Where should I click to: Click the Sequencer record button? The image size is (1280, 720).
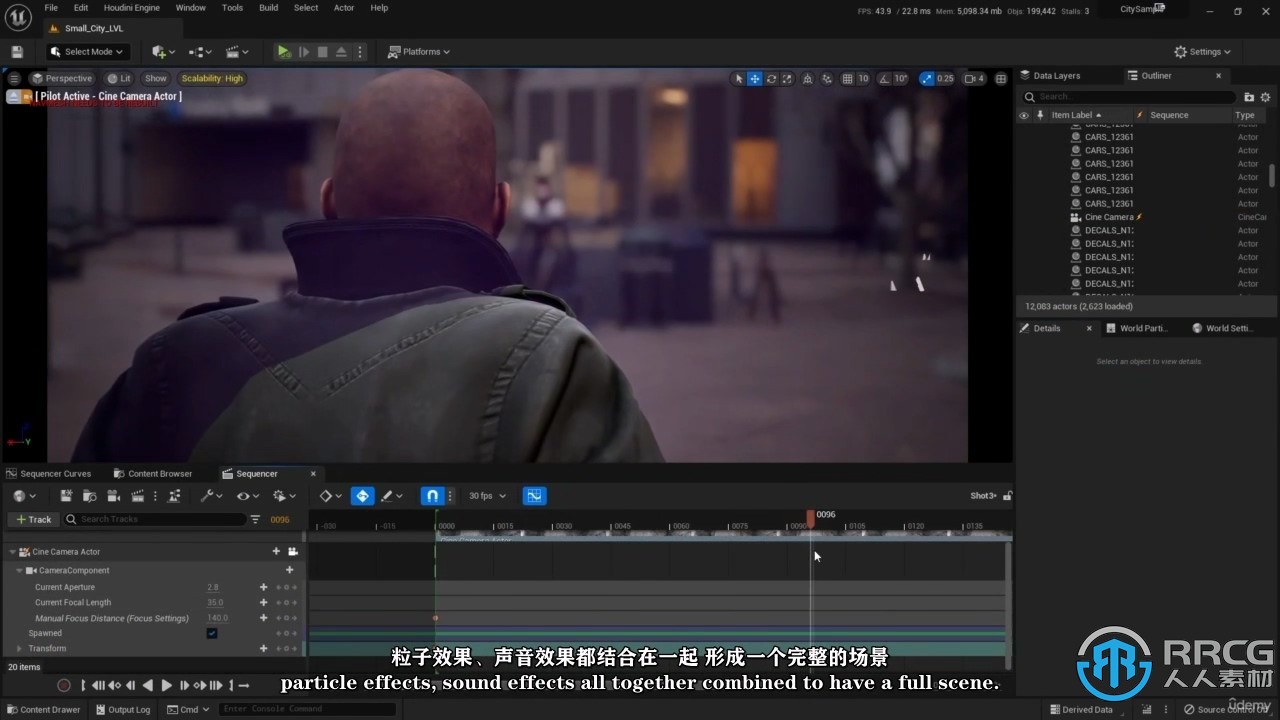click(64, 685)
